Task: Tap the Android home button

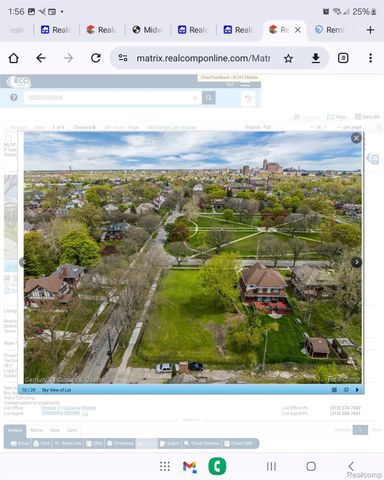Action: (x=311, y=466)
